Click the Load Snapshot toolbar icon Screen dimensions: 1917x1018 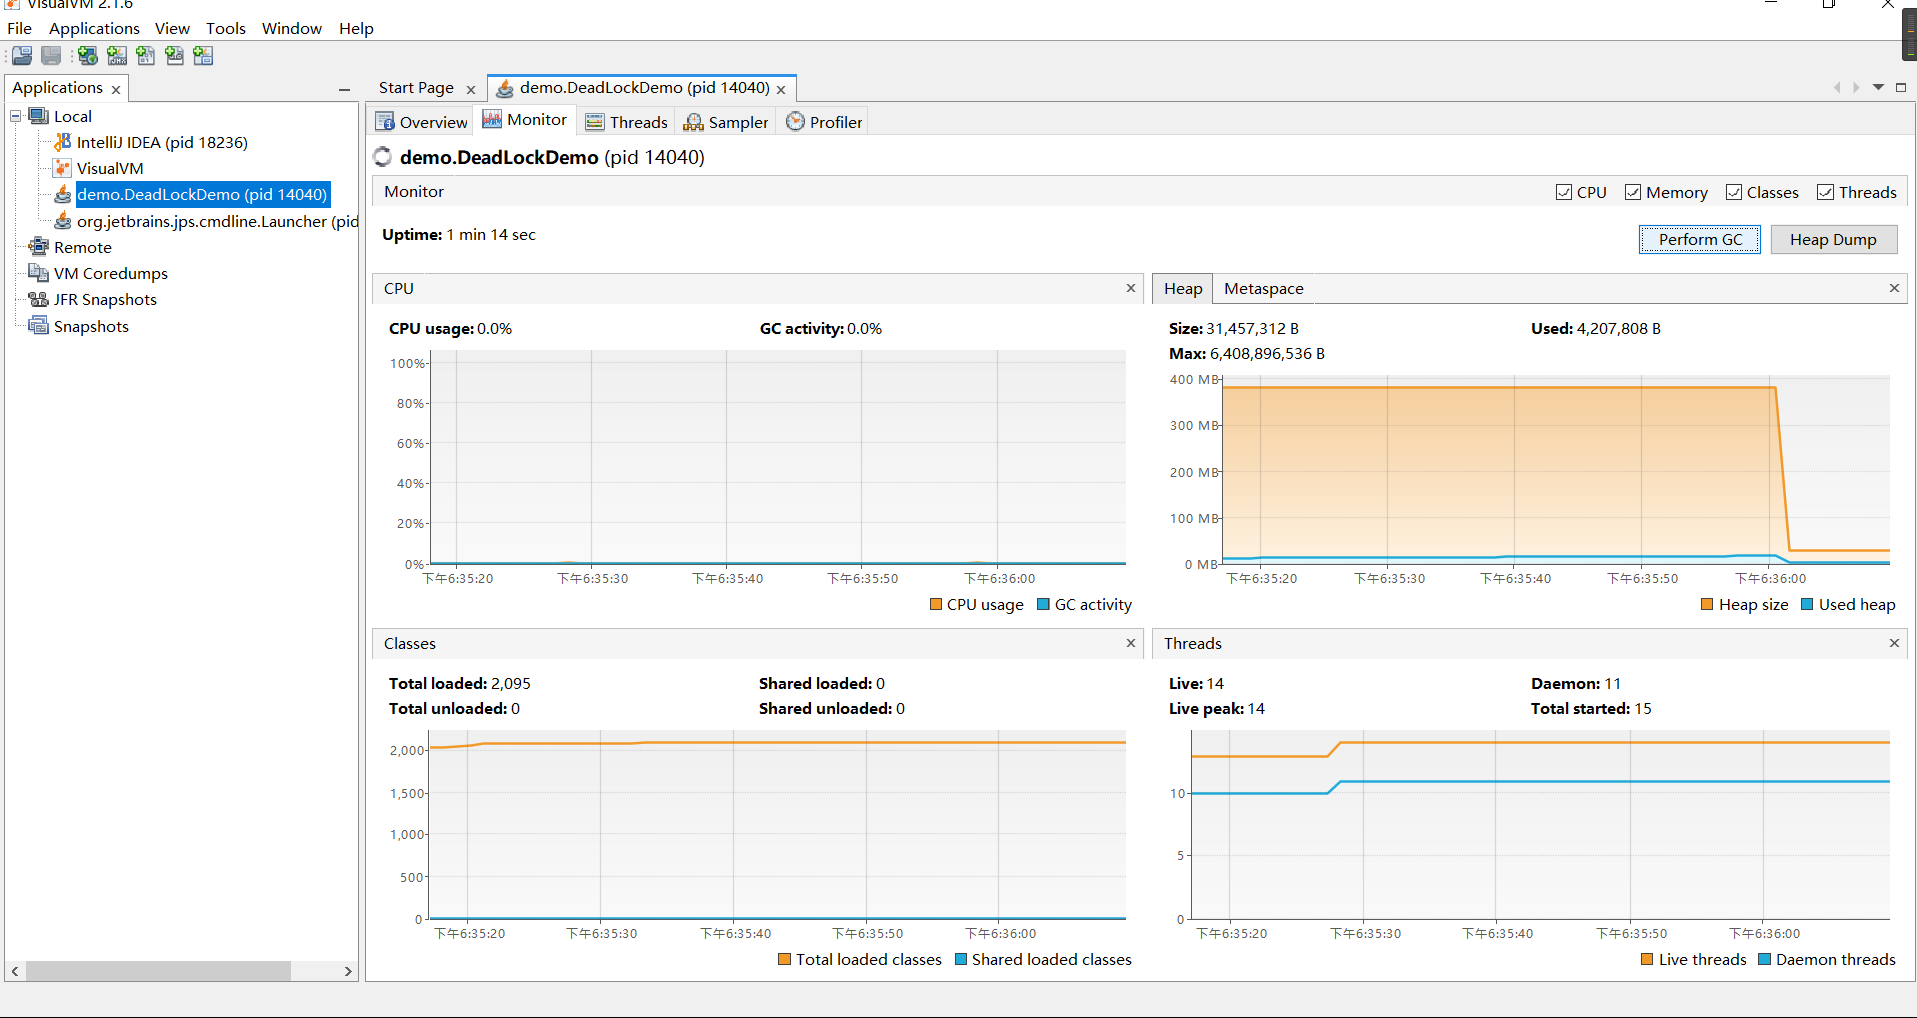click(22, 56)
